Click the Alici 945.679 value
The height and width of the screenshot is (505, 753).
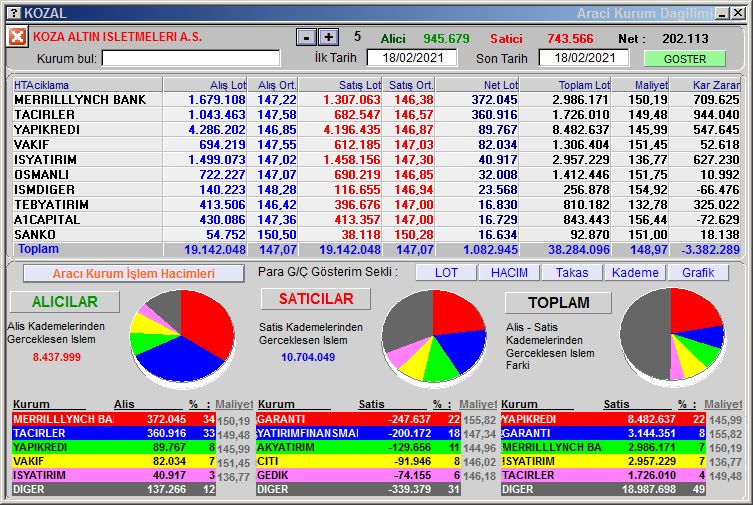coord(446,38)
